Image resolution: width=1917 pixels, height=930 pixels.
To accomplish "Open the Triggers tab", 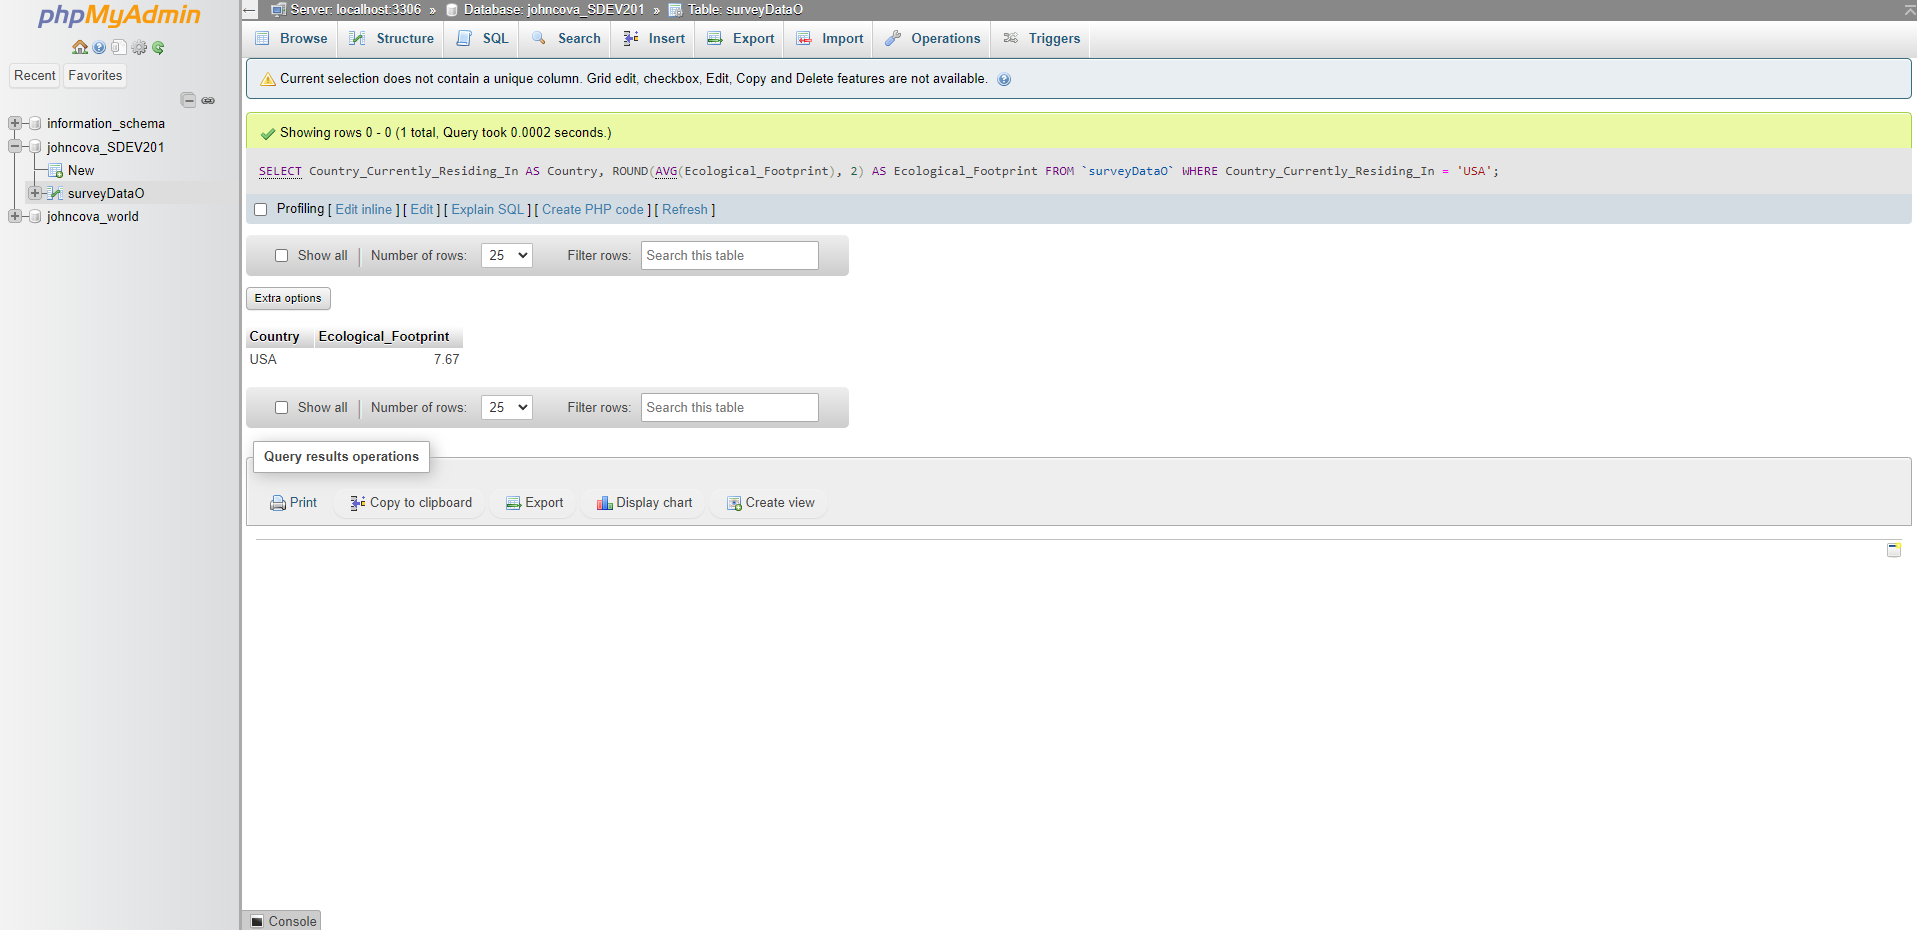I will 1042,39.
